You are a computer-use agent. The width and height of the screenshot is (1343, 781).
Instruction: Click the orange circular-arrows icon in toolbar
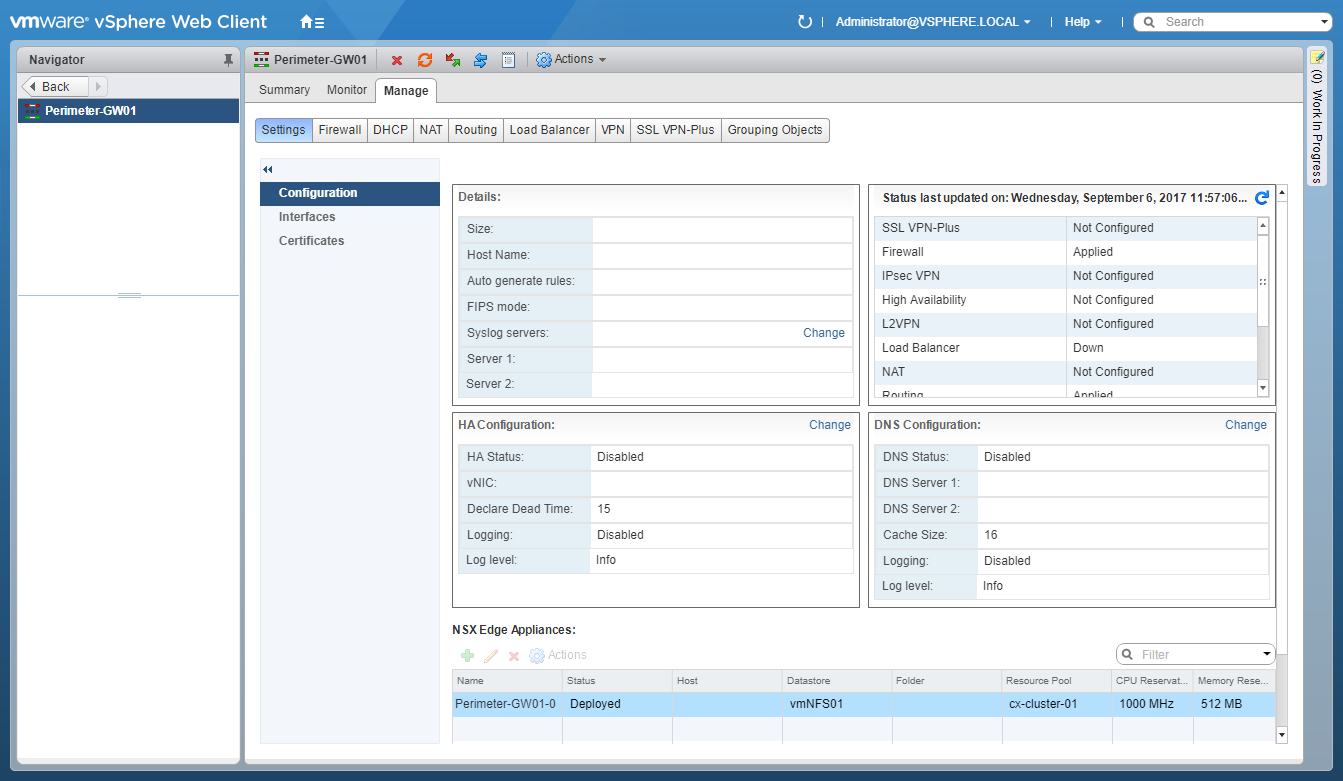click(425, 60)
